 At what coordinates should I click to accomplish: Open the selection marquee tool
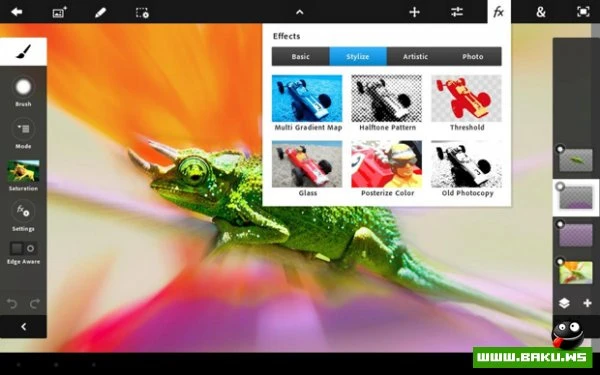(x=142, y=13)
